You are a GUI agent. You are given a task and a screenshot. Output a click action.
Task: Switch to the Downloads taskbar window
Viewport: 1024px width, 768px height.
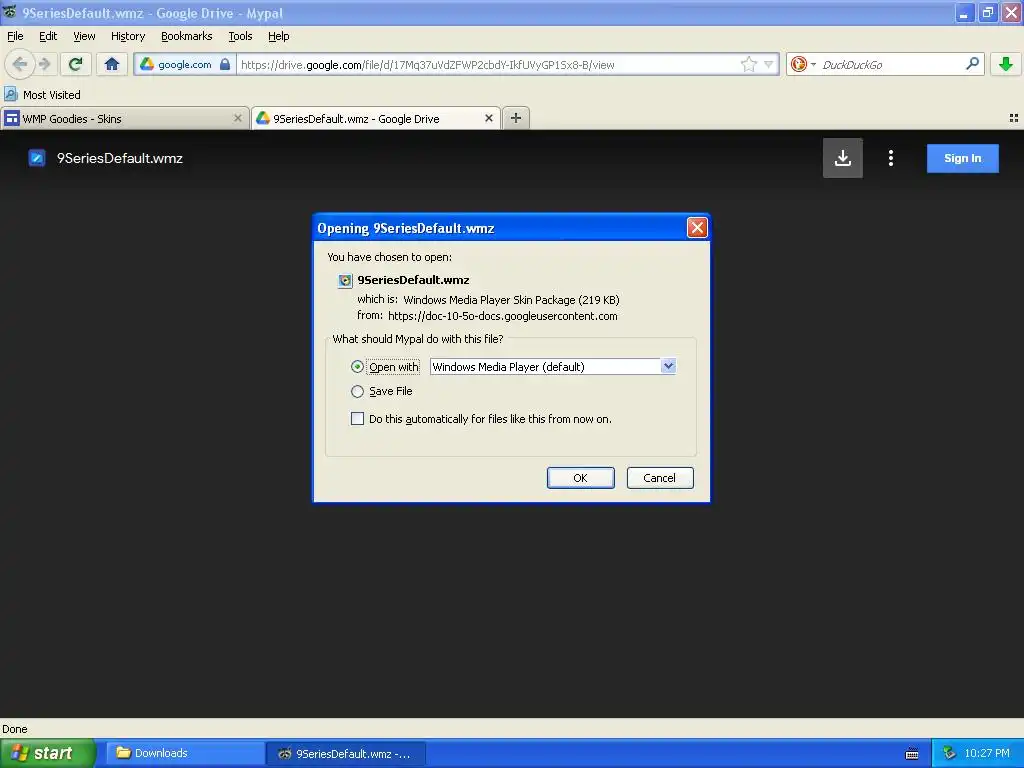(x=185, y=753)
